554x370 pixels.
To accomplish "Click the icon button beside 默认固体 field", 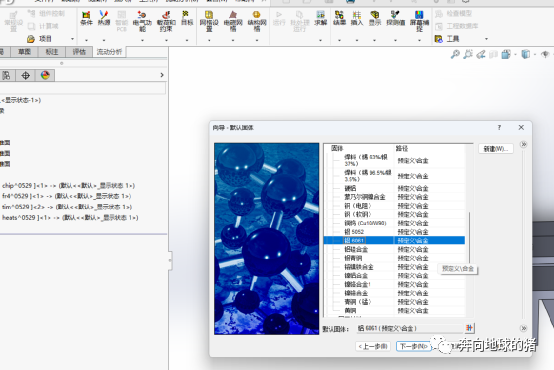I will pos(469,328).
